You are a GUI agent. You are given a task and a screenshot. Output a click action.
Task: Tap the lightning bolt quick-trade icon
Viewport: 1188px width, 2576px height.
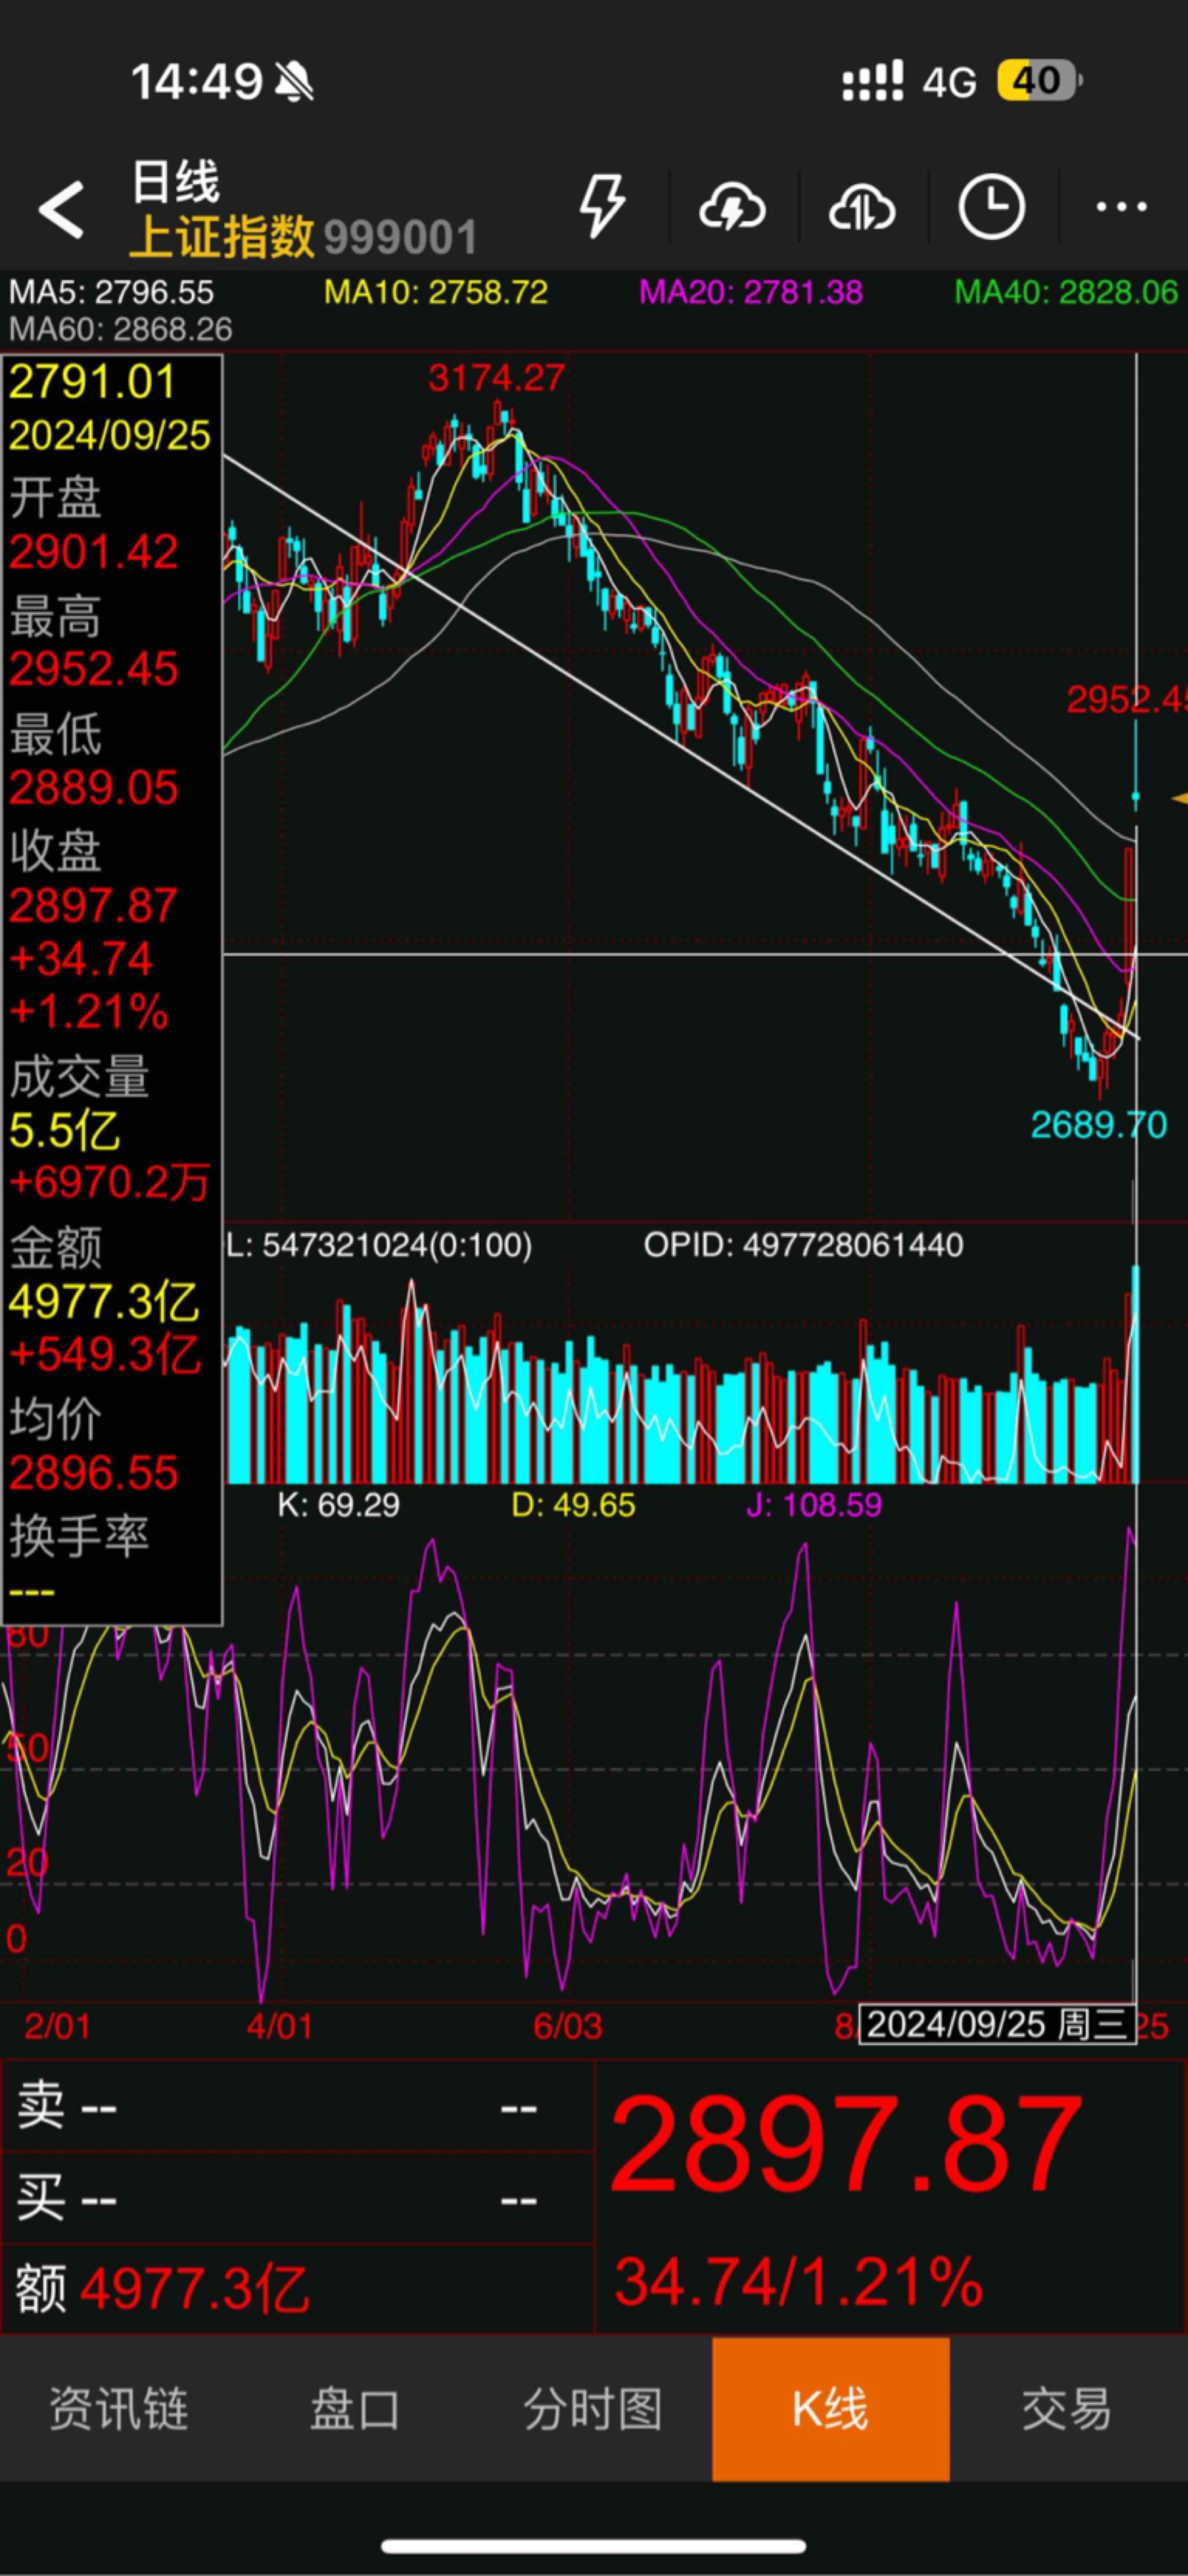pyautogui.click(x=602, y=207)
